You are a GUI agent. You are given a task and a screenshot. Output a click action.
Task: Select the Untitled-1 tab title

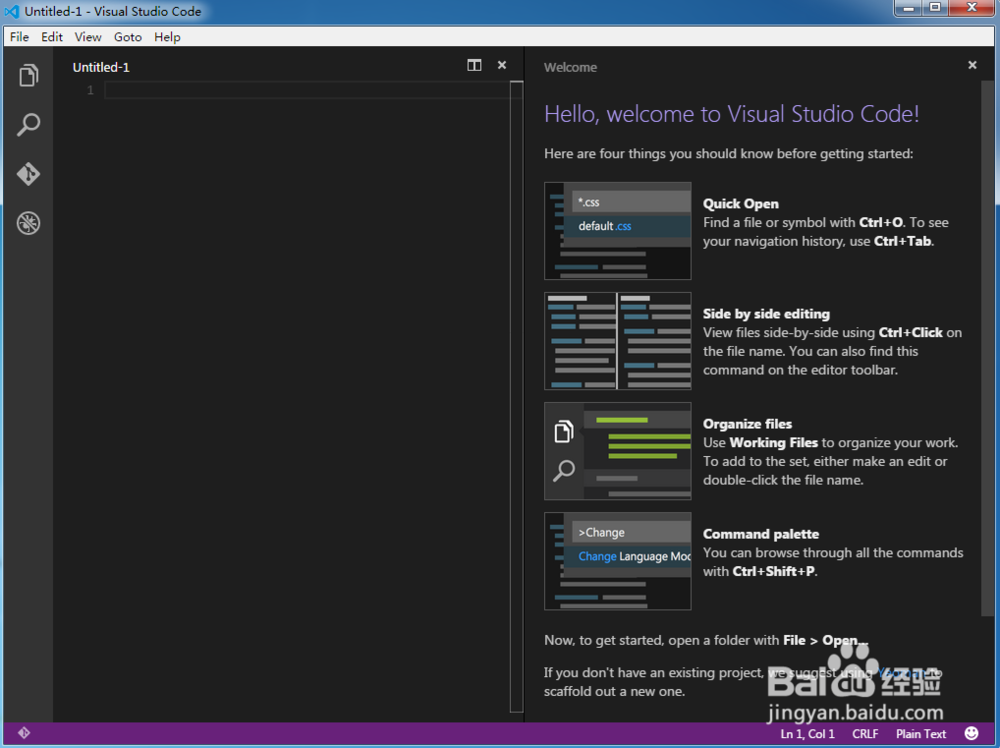click(x=101, y=67)
